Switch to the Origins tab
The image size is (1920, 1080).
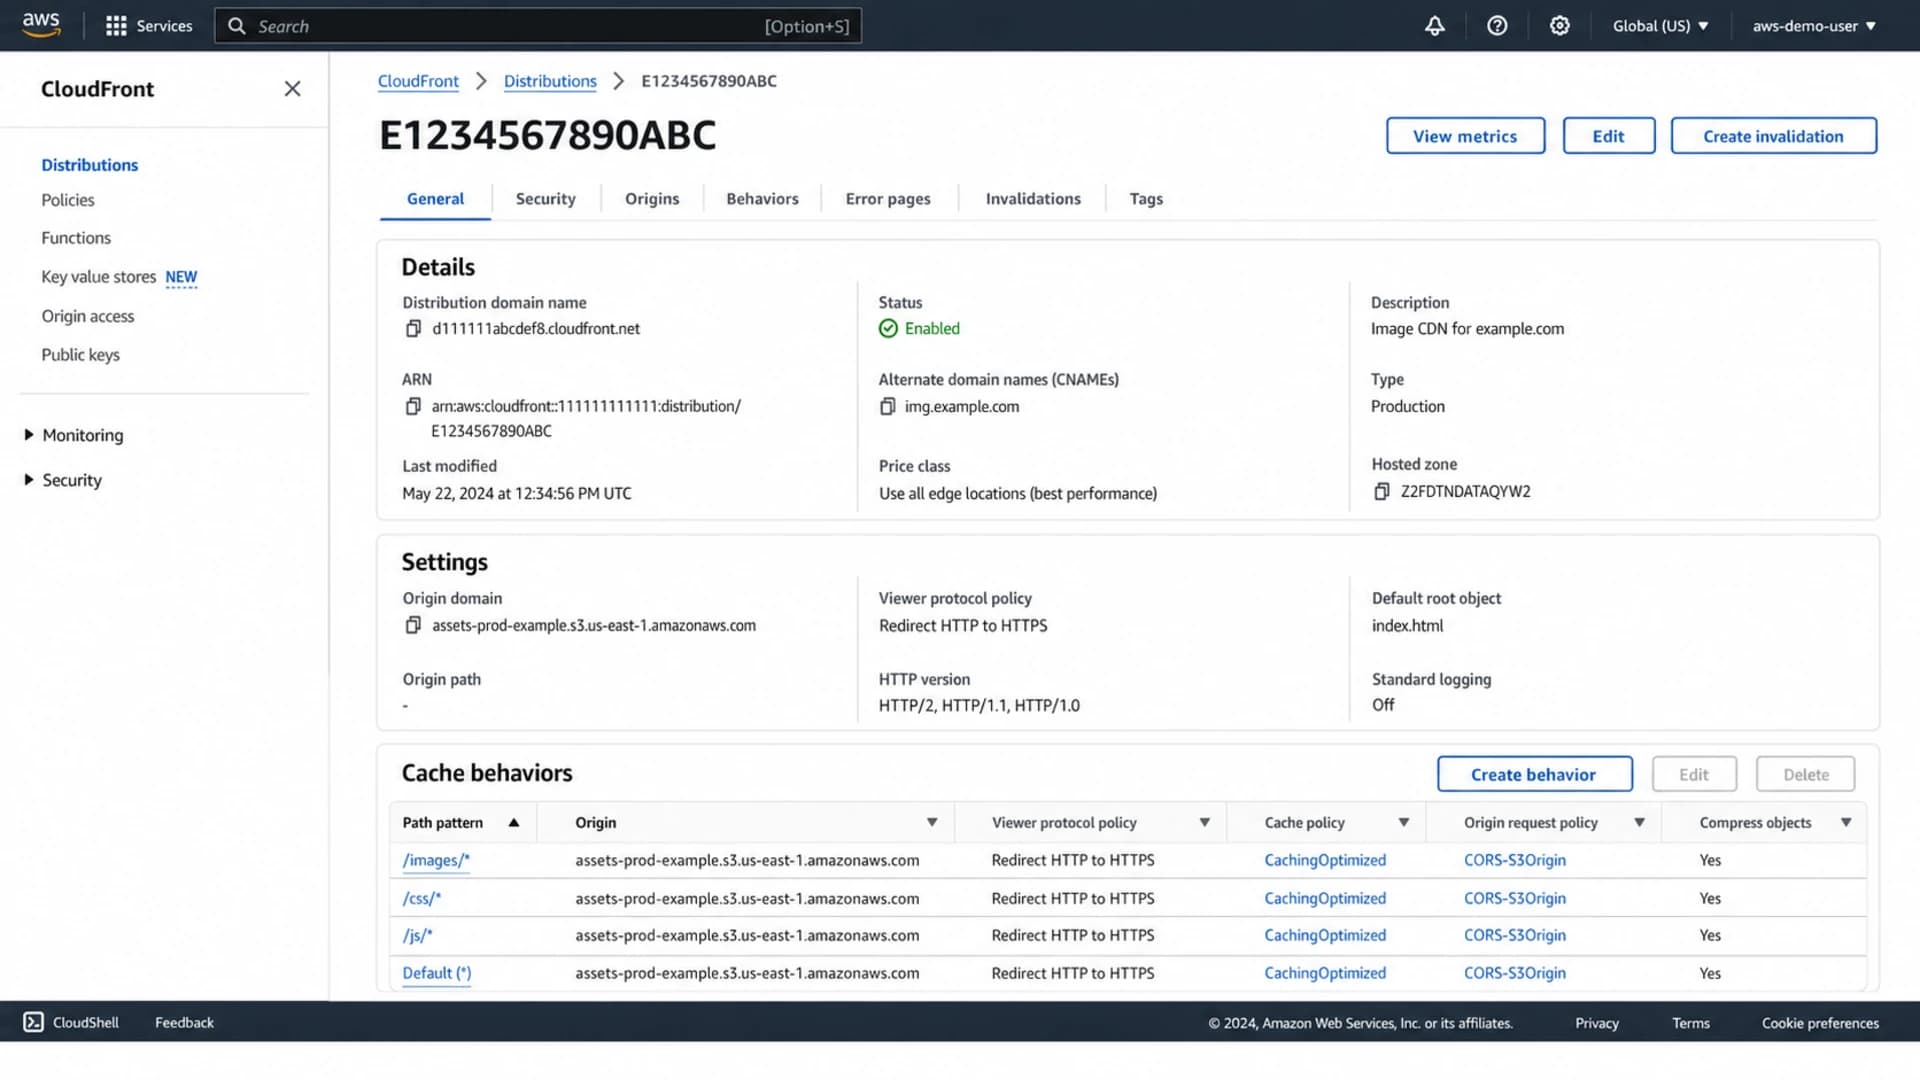pos(652,199)
